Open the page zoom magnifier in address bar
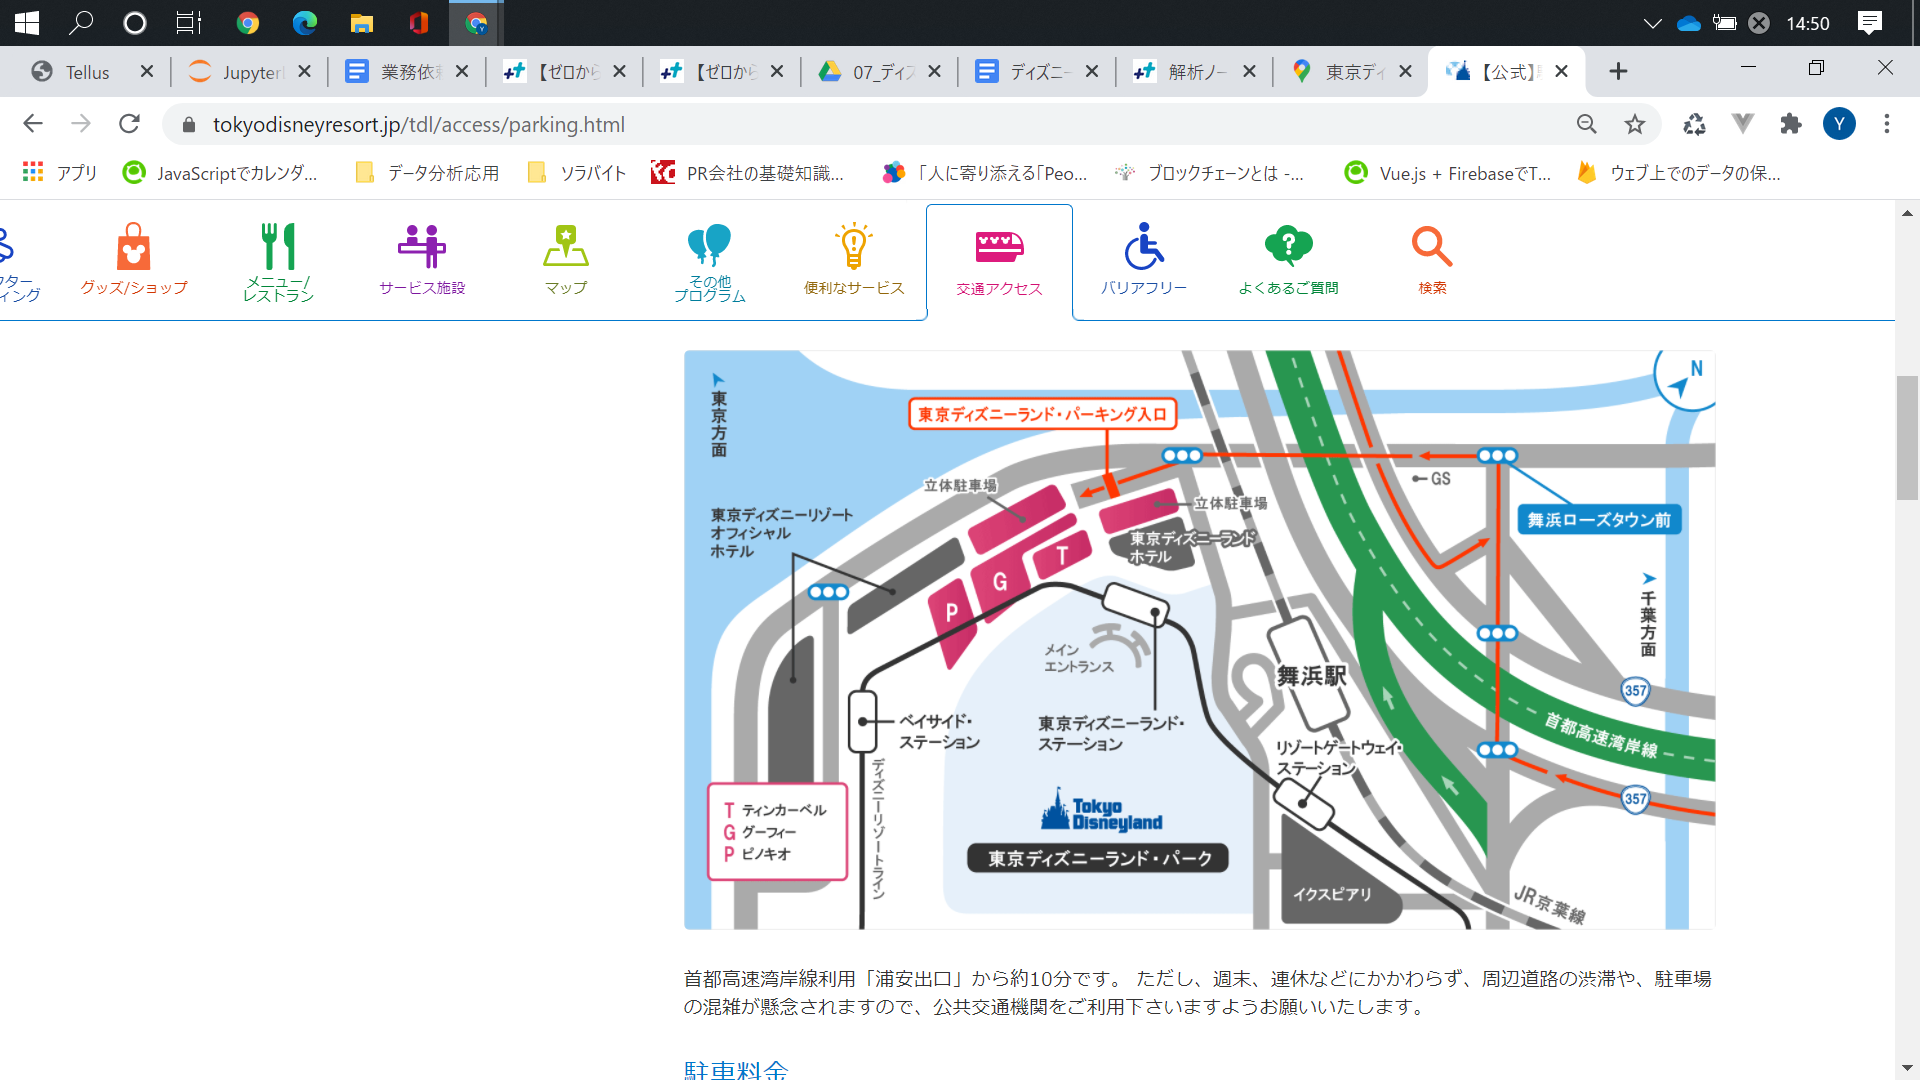 pyautogui.click(x=1587, y=124)
